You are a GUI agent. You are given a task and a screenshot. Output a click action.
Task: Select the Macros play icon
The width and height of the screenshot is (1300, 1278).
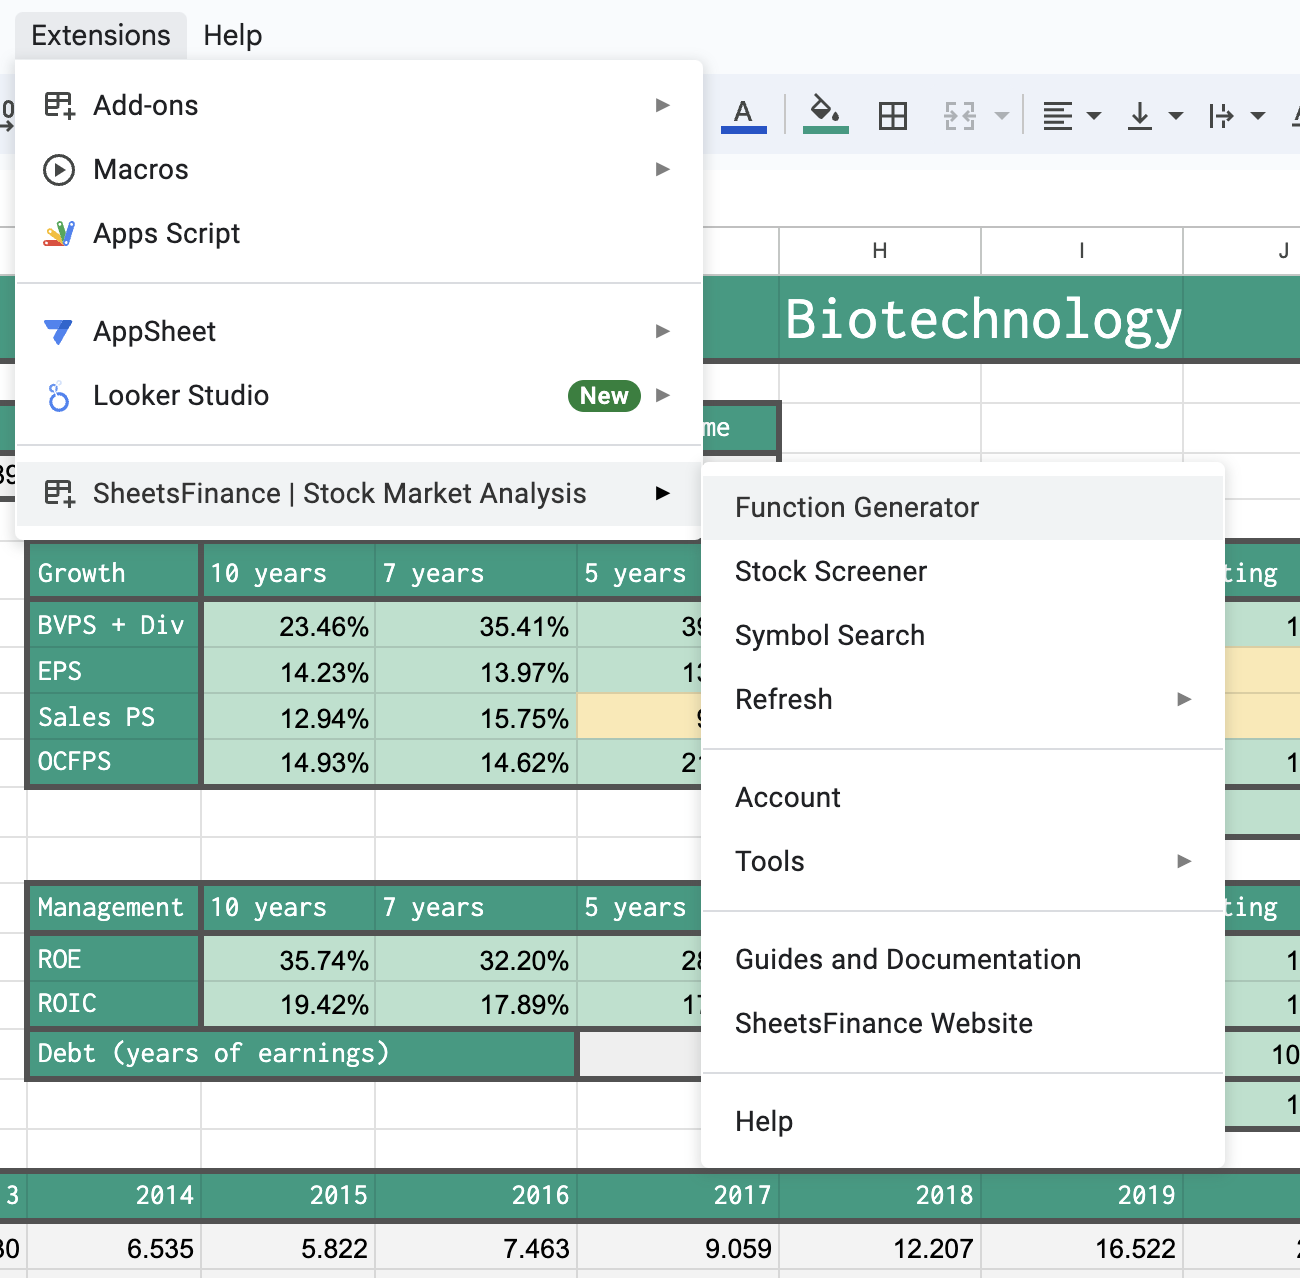pos(59,169)
